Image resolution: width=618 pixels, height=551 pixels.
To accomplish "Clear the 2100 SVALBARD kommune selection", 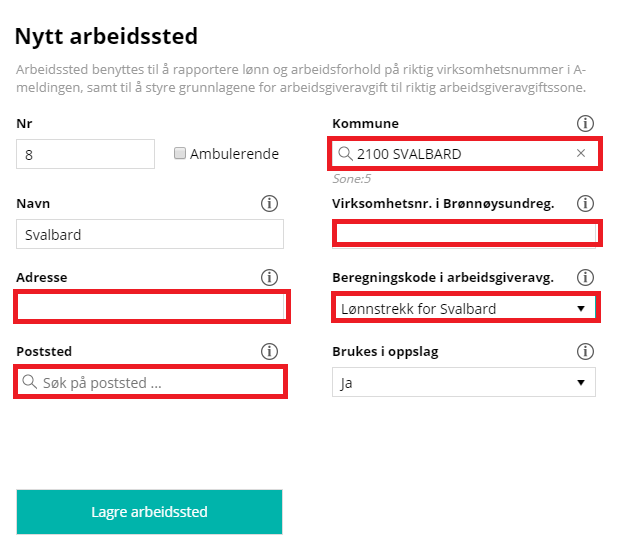I will [581, 153].
